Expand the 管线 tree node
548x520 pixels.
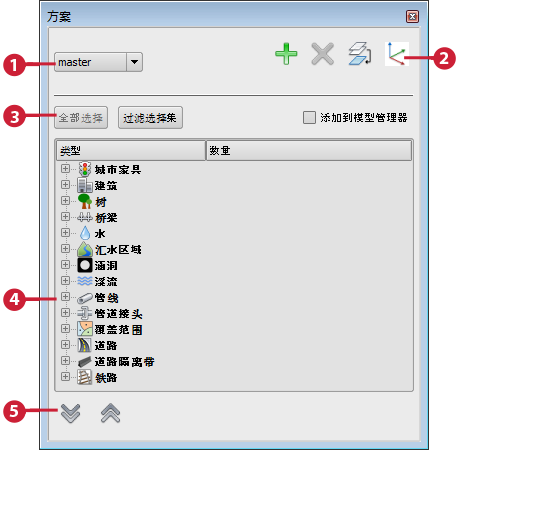(x=65, y=296)
